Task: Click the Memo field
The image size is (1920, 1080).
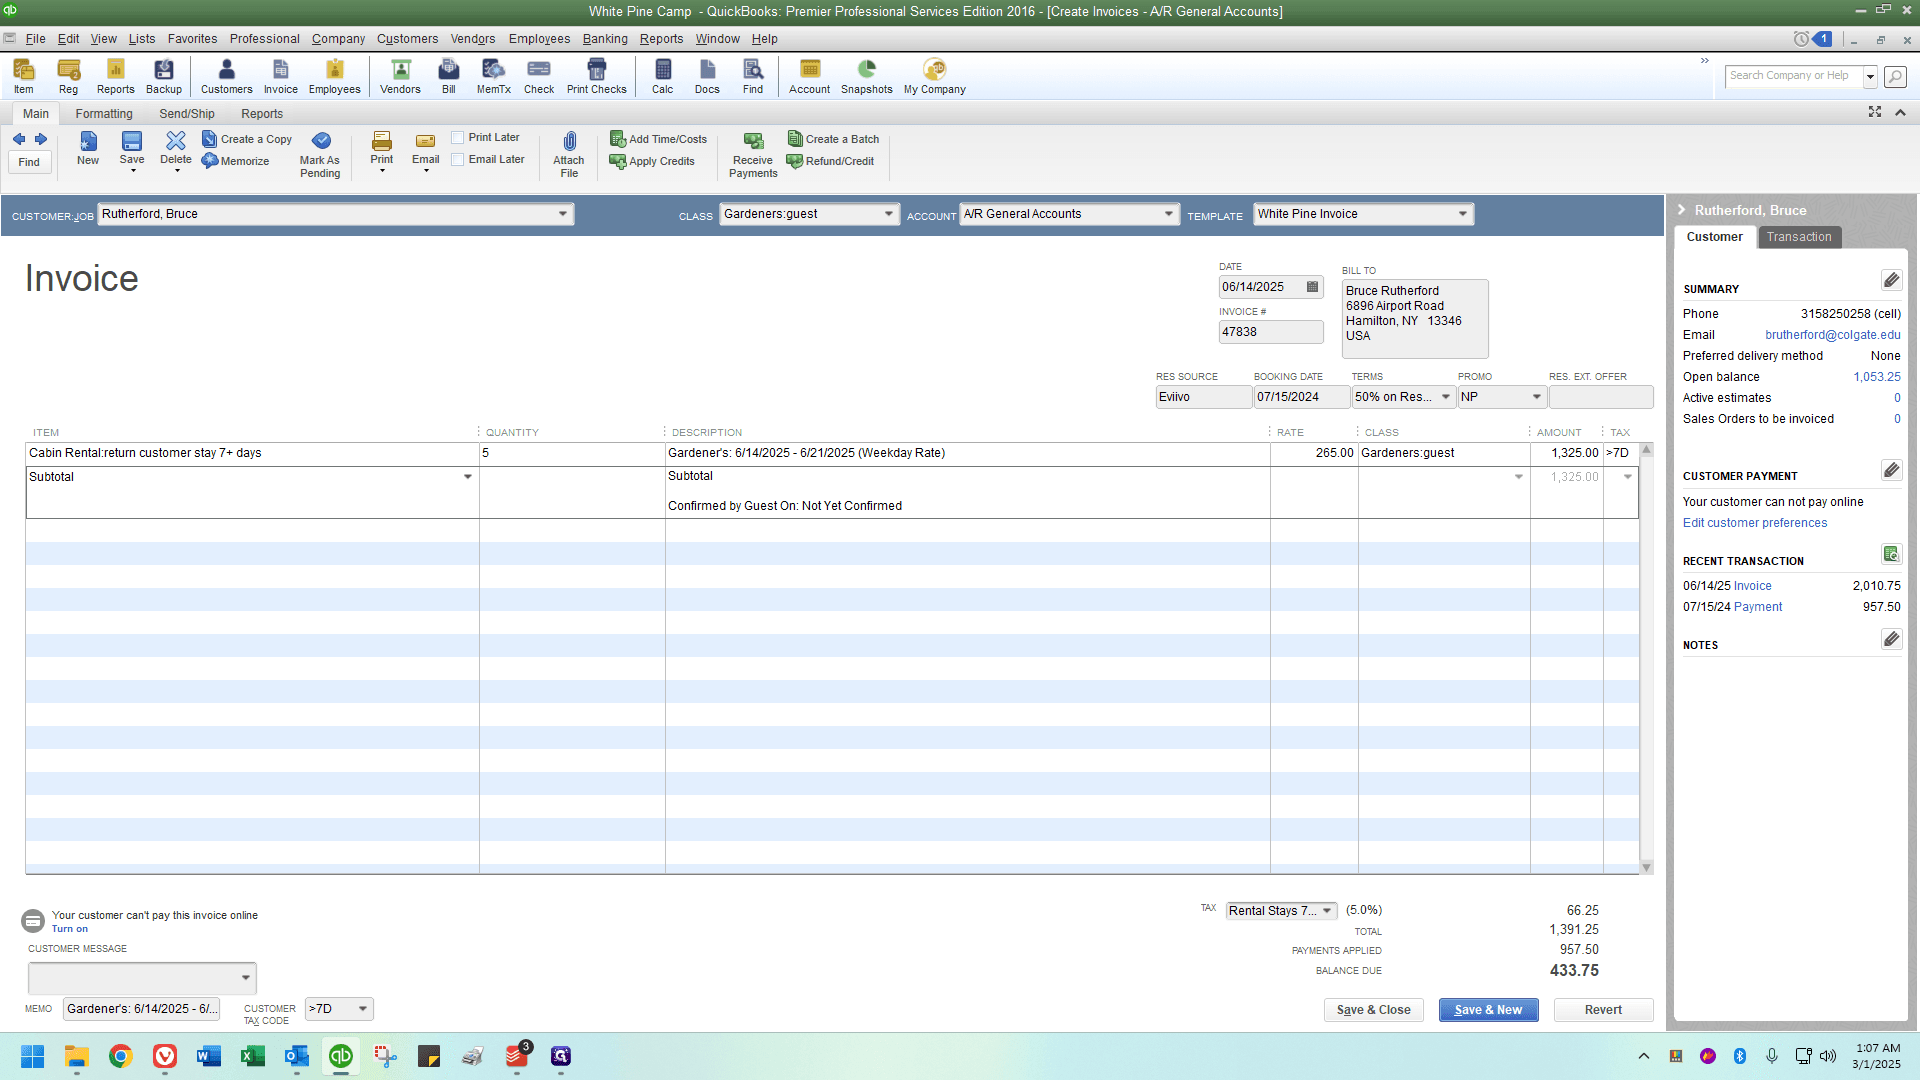Action: [x=141, y=1009]
